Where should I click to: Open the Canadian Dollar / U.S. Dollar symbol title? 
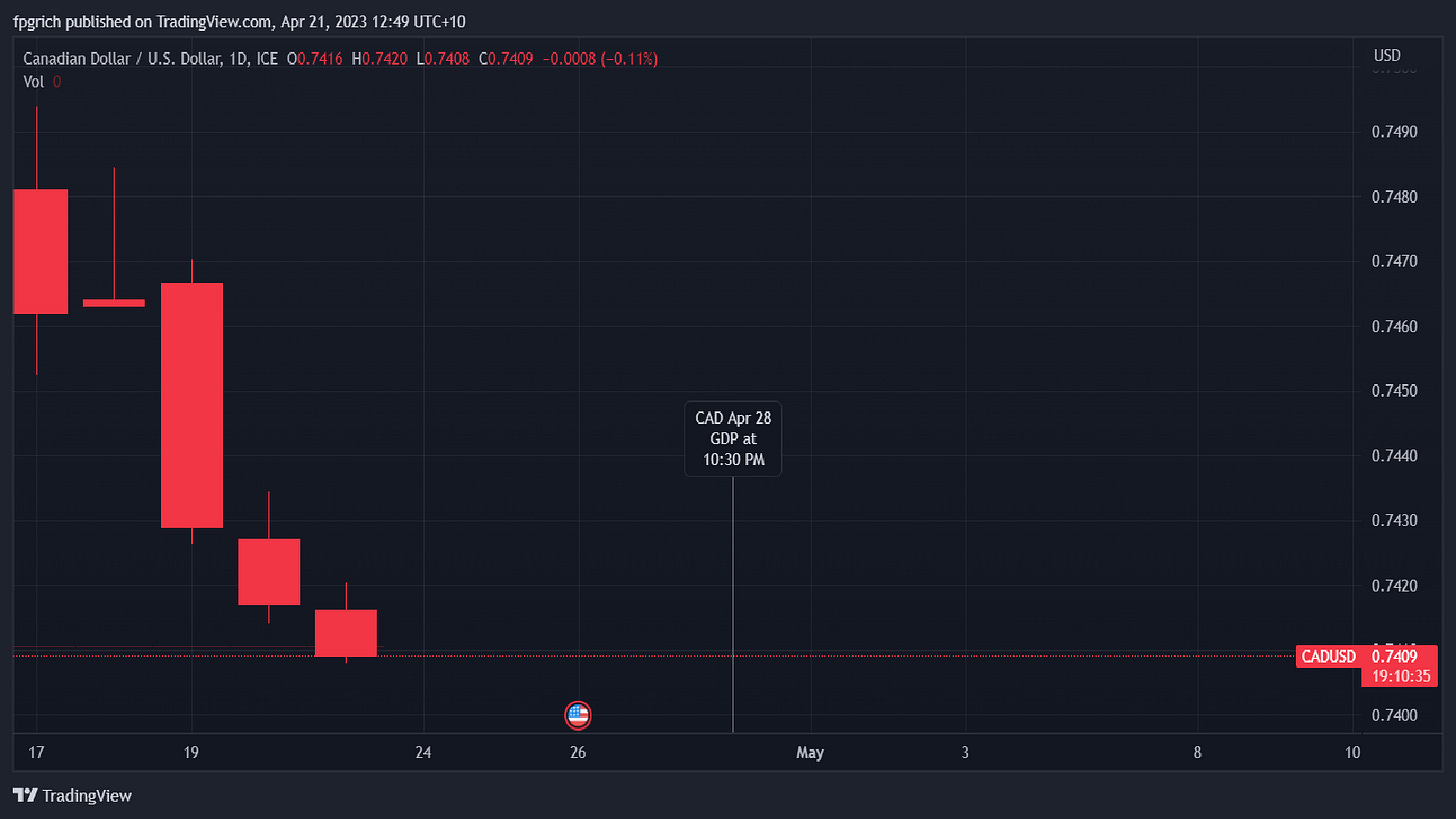point(122,60)
